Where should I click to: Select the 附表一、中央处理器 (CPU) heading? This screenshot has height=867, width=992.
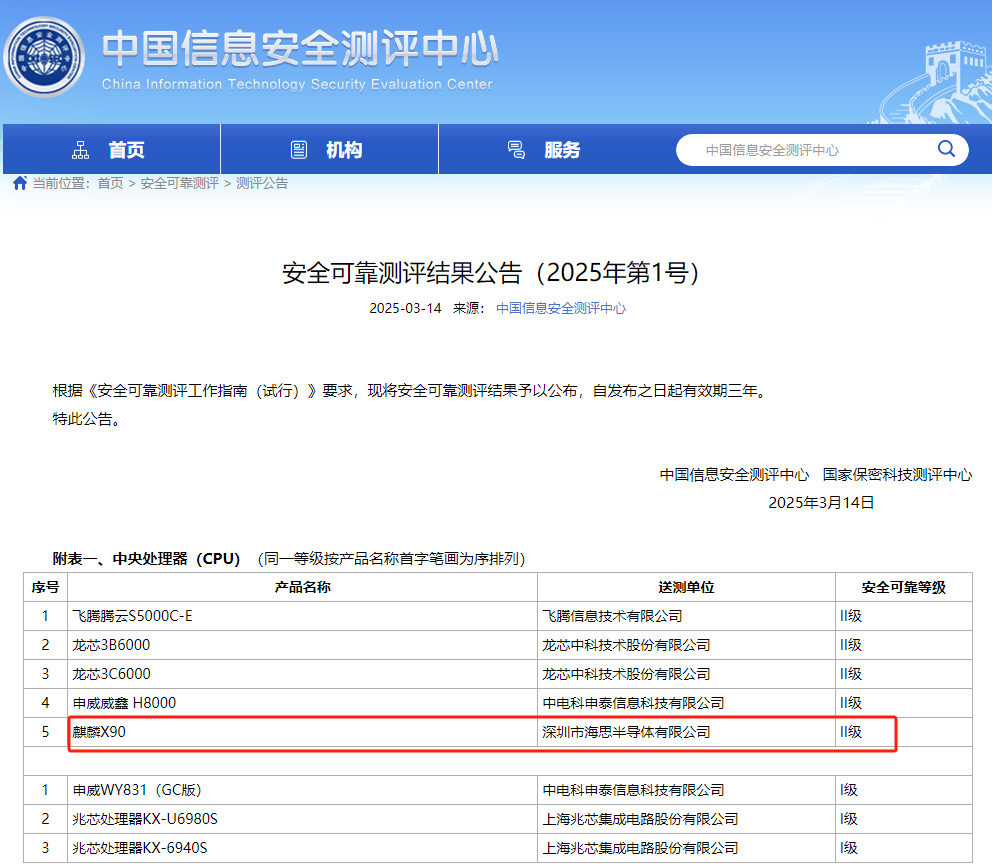(x=147, y=559)
